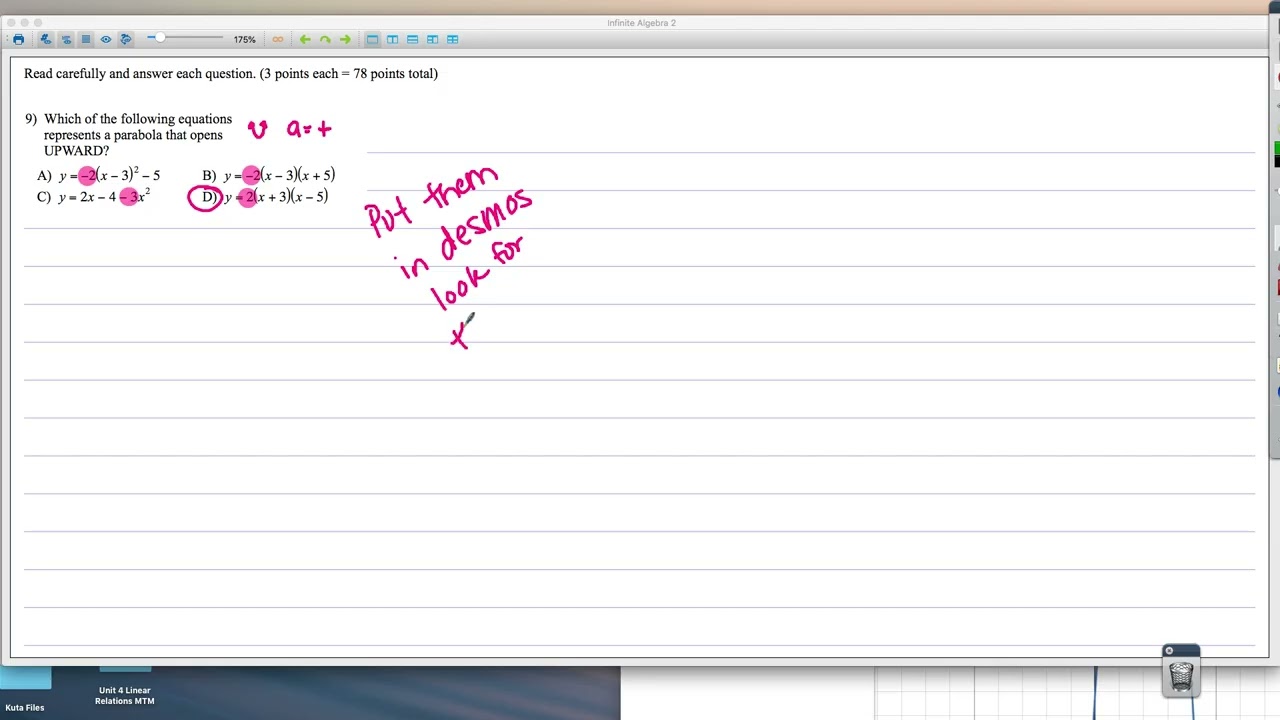Open Unit 4 Linear Relations MTM folder

pyautogui.click(x=125, y=688)
